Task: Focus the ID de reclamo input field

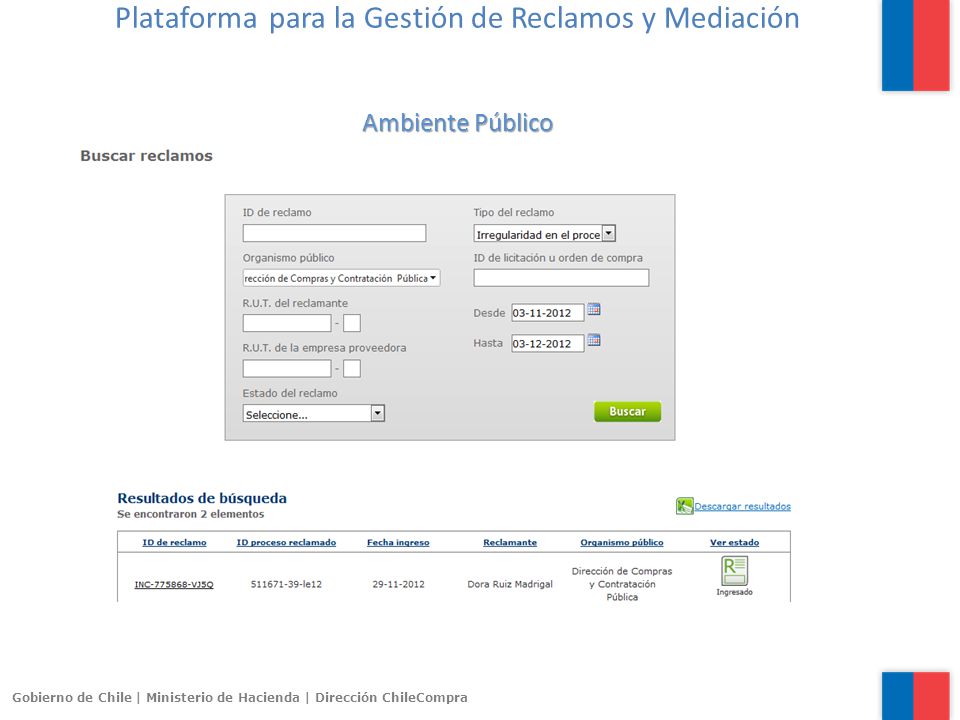Action: click(334, 233)
